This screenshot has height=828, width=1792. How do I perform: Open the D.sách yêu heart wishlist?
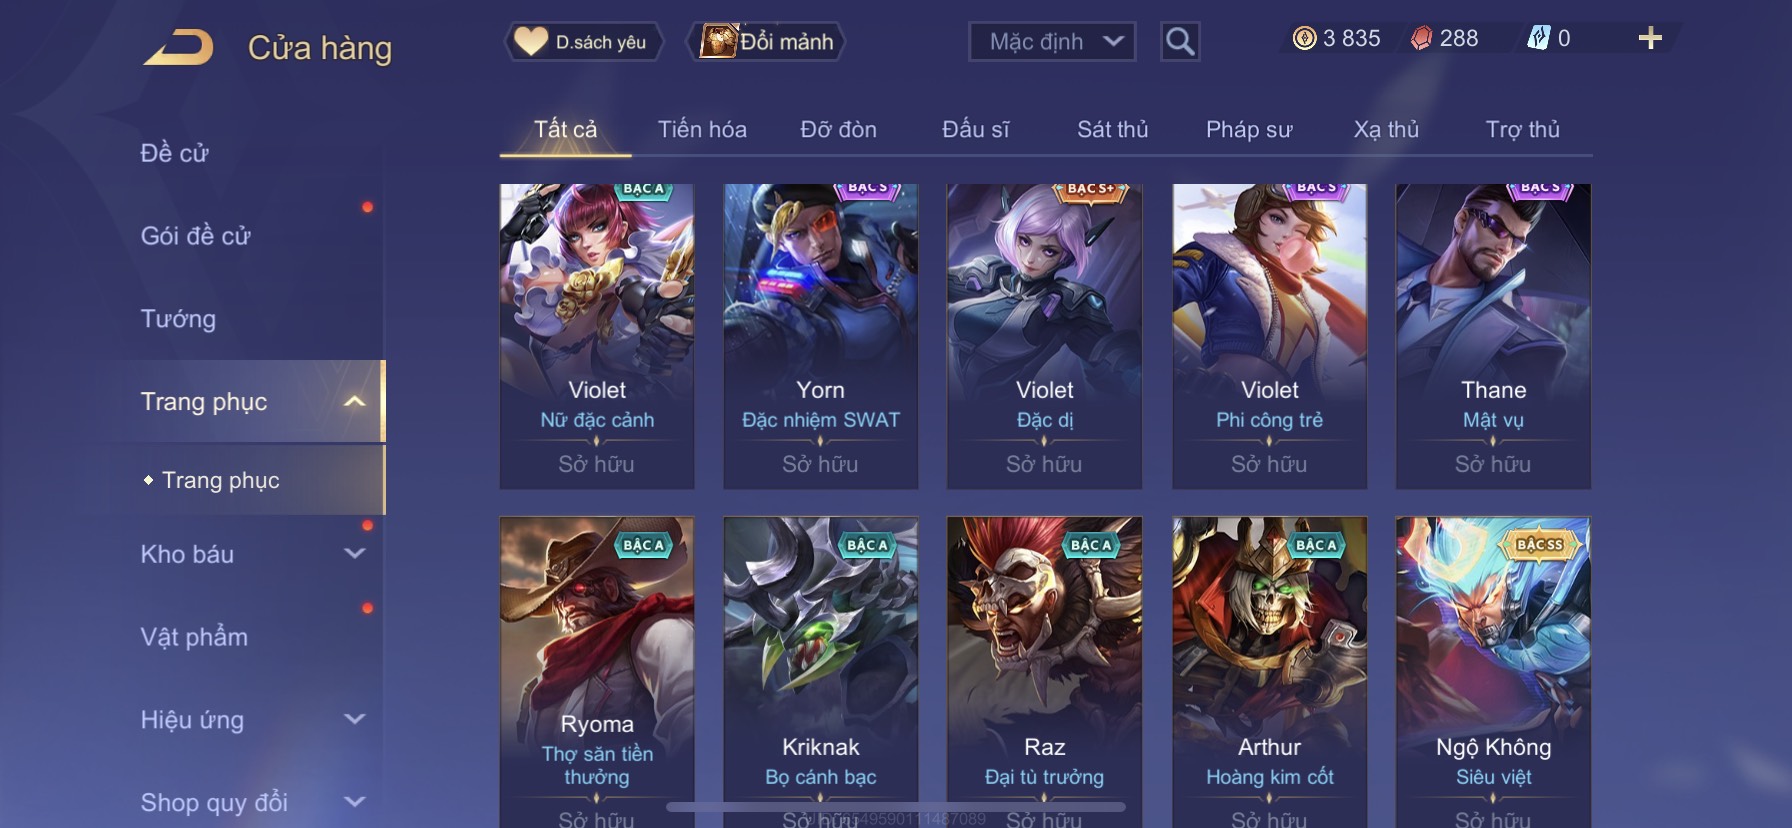582,42
